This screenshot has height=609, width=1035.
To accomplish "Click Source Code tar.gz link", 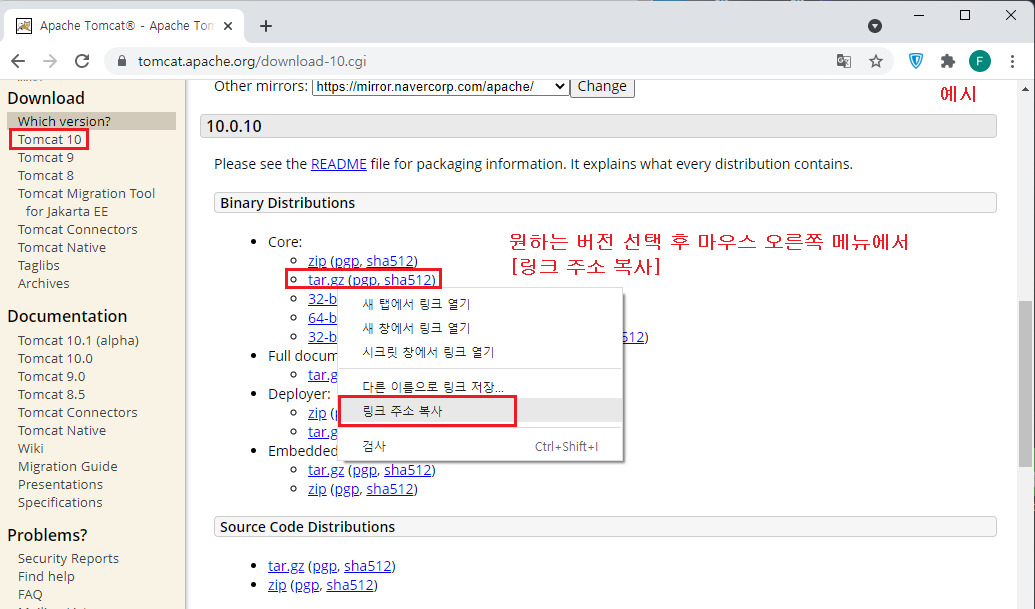I will 286,566.
